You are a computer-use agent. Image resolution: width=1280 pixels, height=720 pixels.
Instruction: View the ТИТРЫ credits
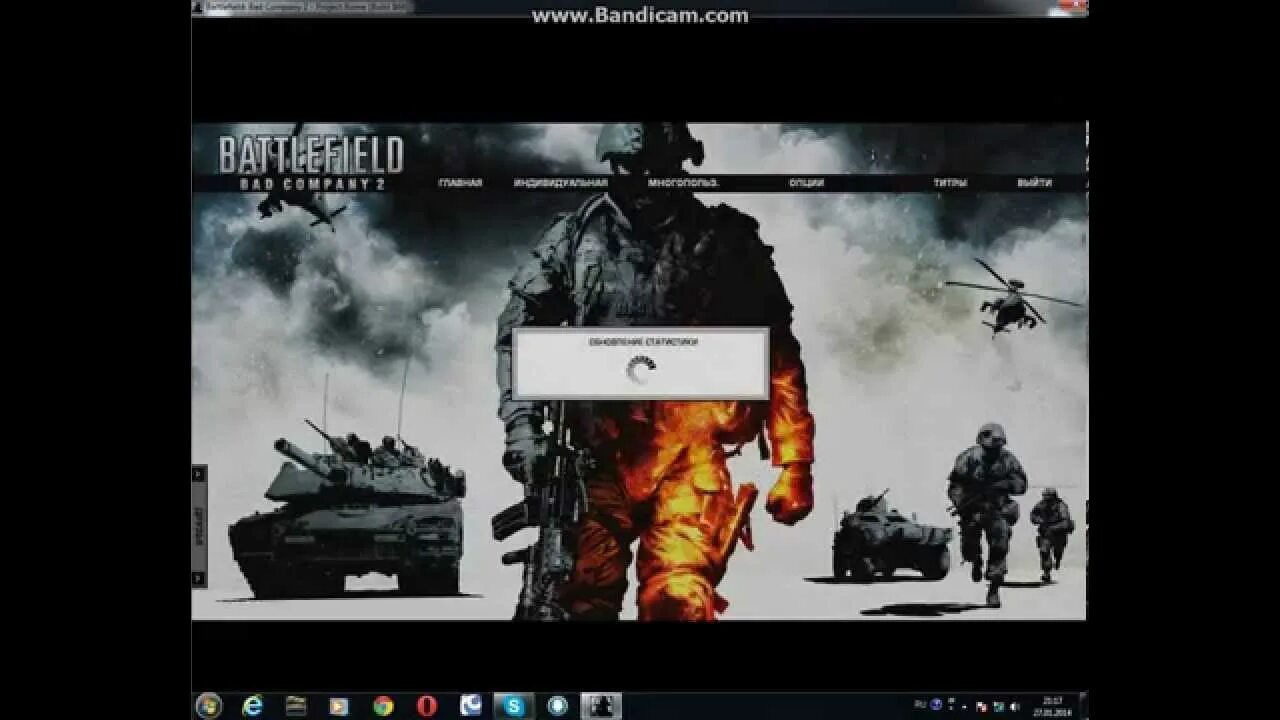coord(950,183)
